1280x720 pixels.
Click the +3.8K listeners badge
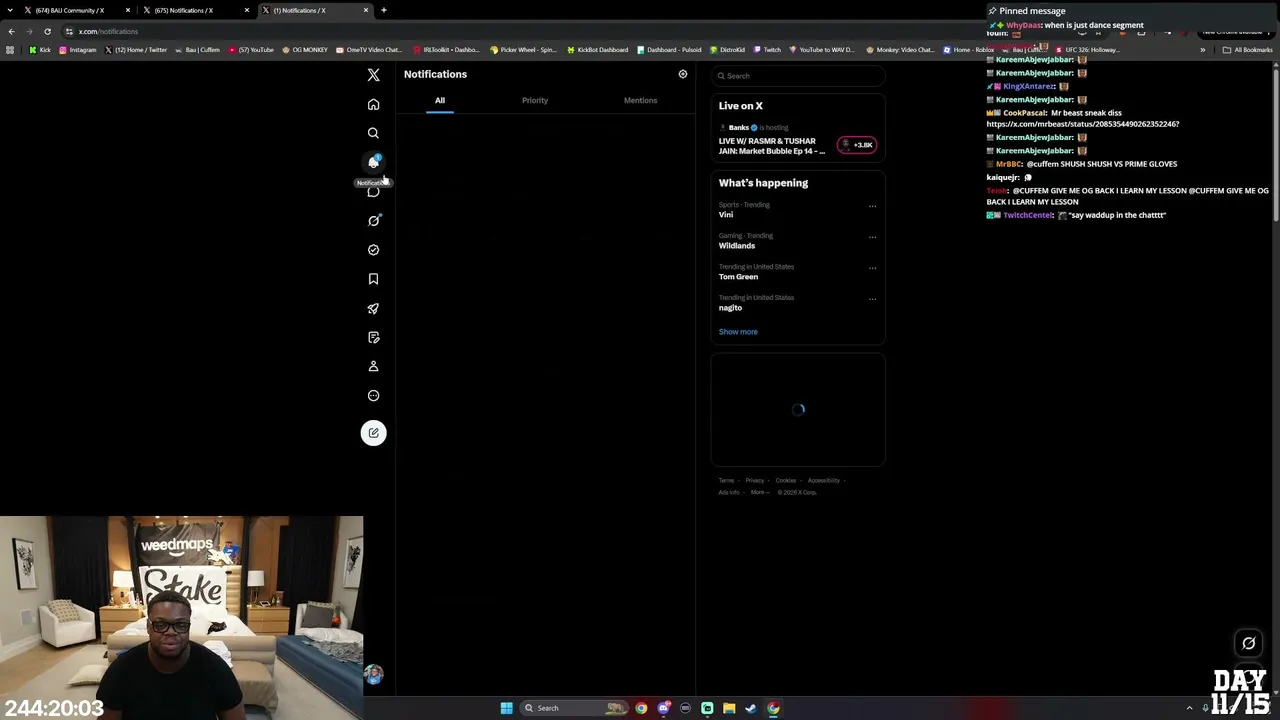(x=857, y=145)
